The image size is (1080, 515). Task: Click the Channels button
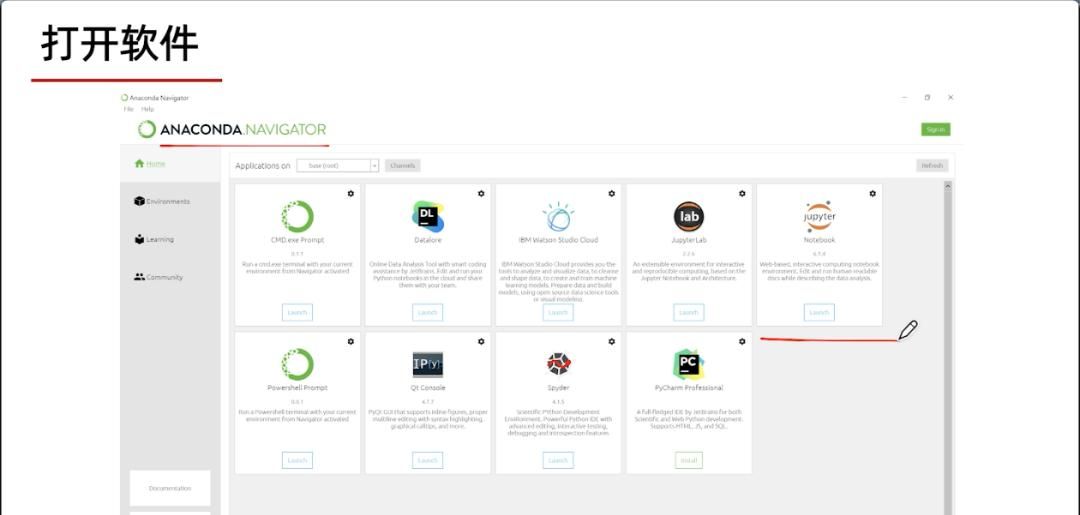coord(402,166)
